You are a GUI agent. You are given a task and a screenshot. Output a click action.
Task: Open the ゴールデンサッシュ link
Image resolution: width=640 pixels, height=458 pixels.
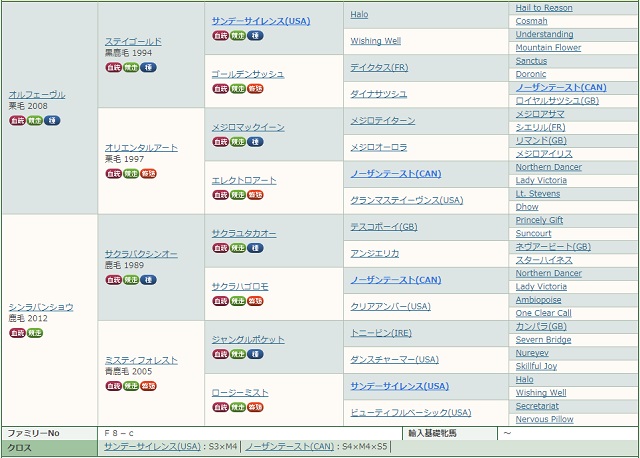coord(248,74)
